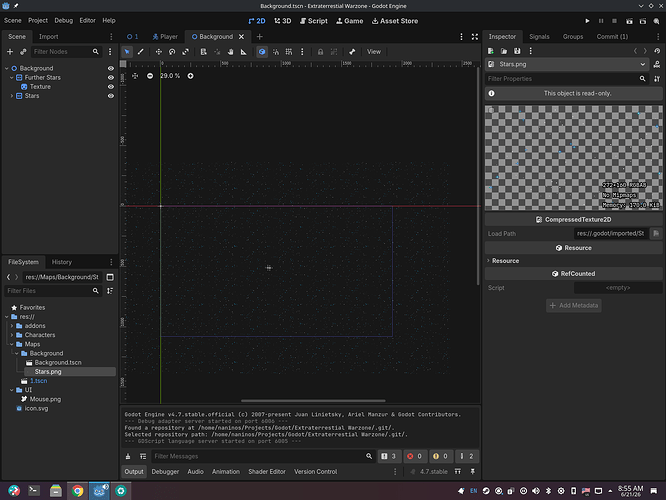Switch to the Signals tab

point(539,37)
